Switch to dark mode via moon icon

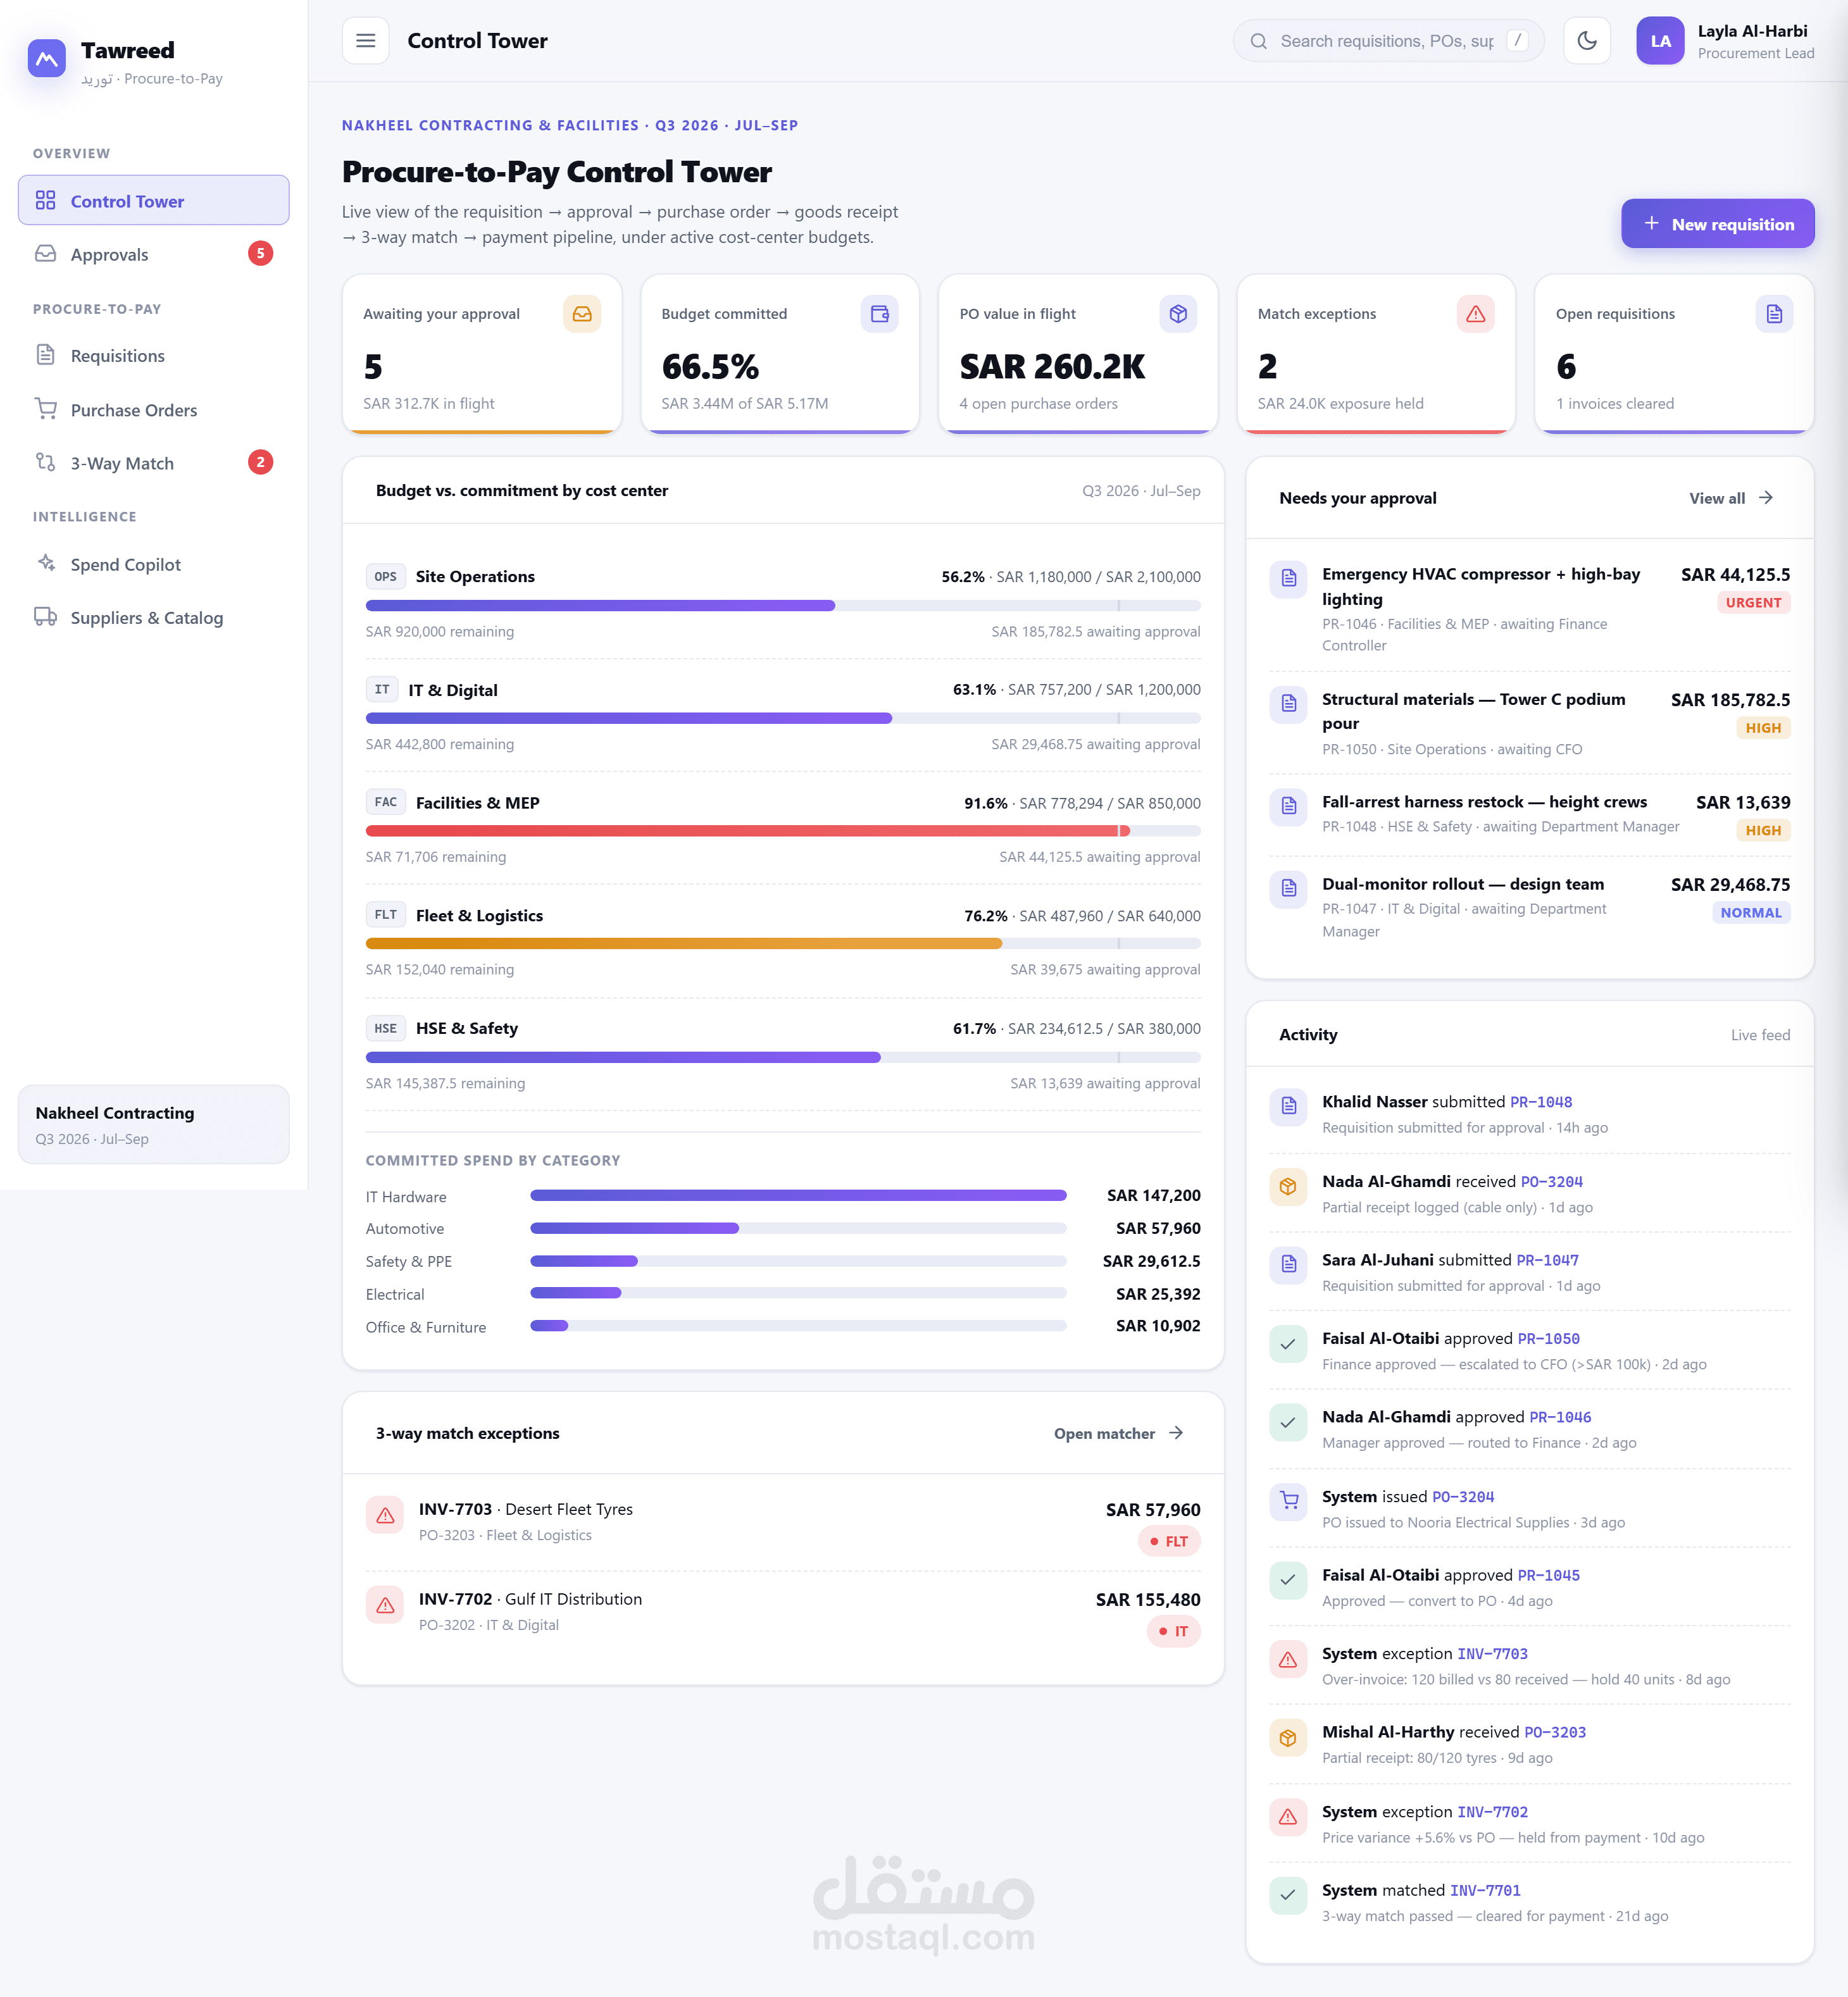[1586, 41]
